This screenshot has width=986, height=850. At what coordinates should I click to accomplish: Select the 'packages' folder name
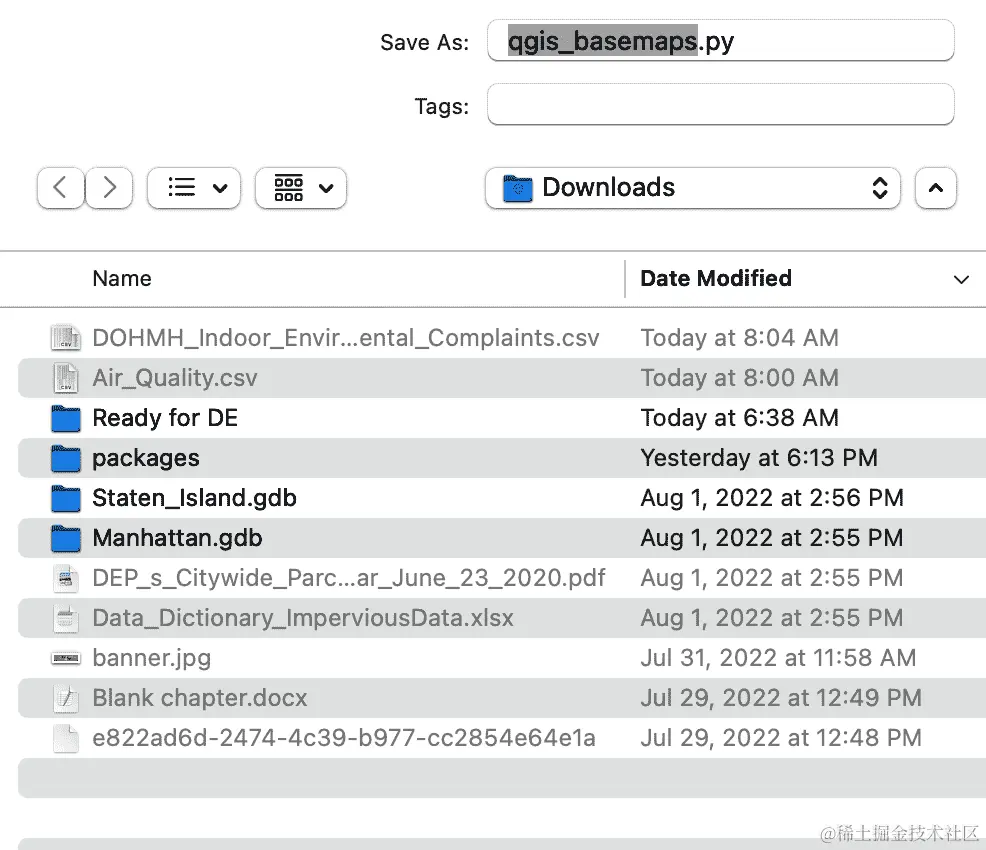tap(146, 458)
